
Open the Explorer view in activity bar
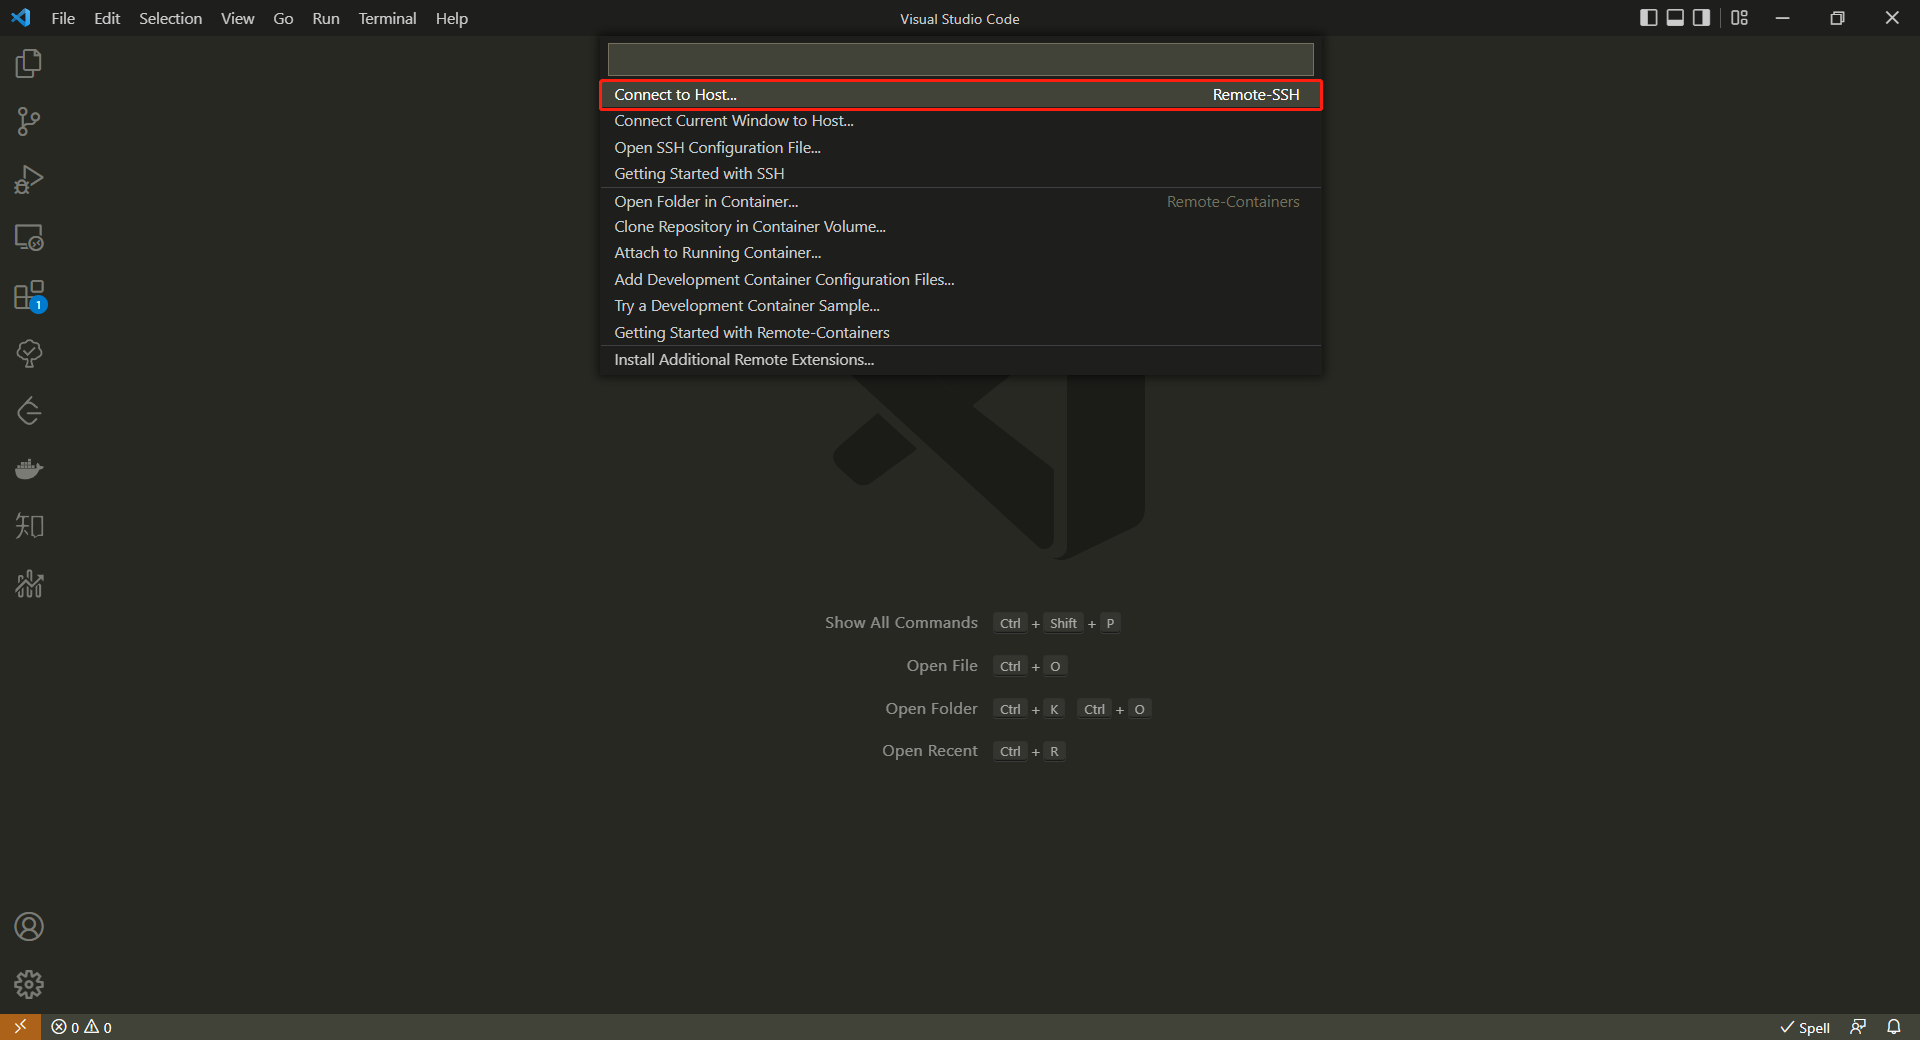(x=29, y=64)
